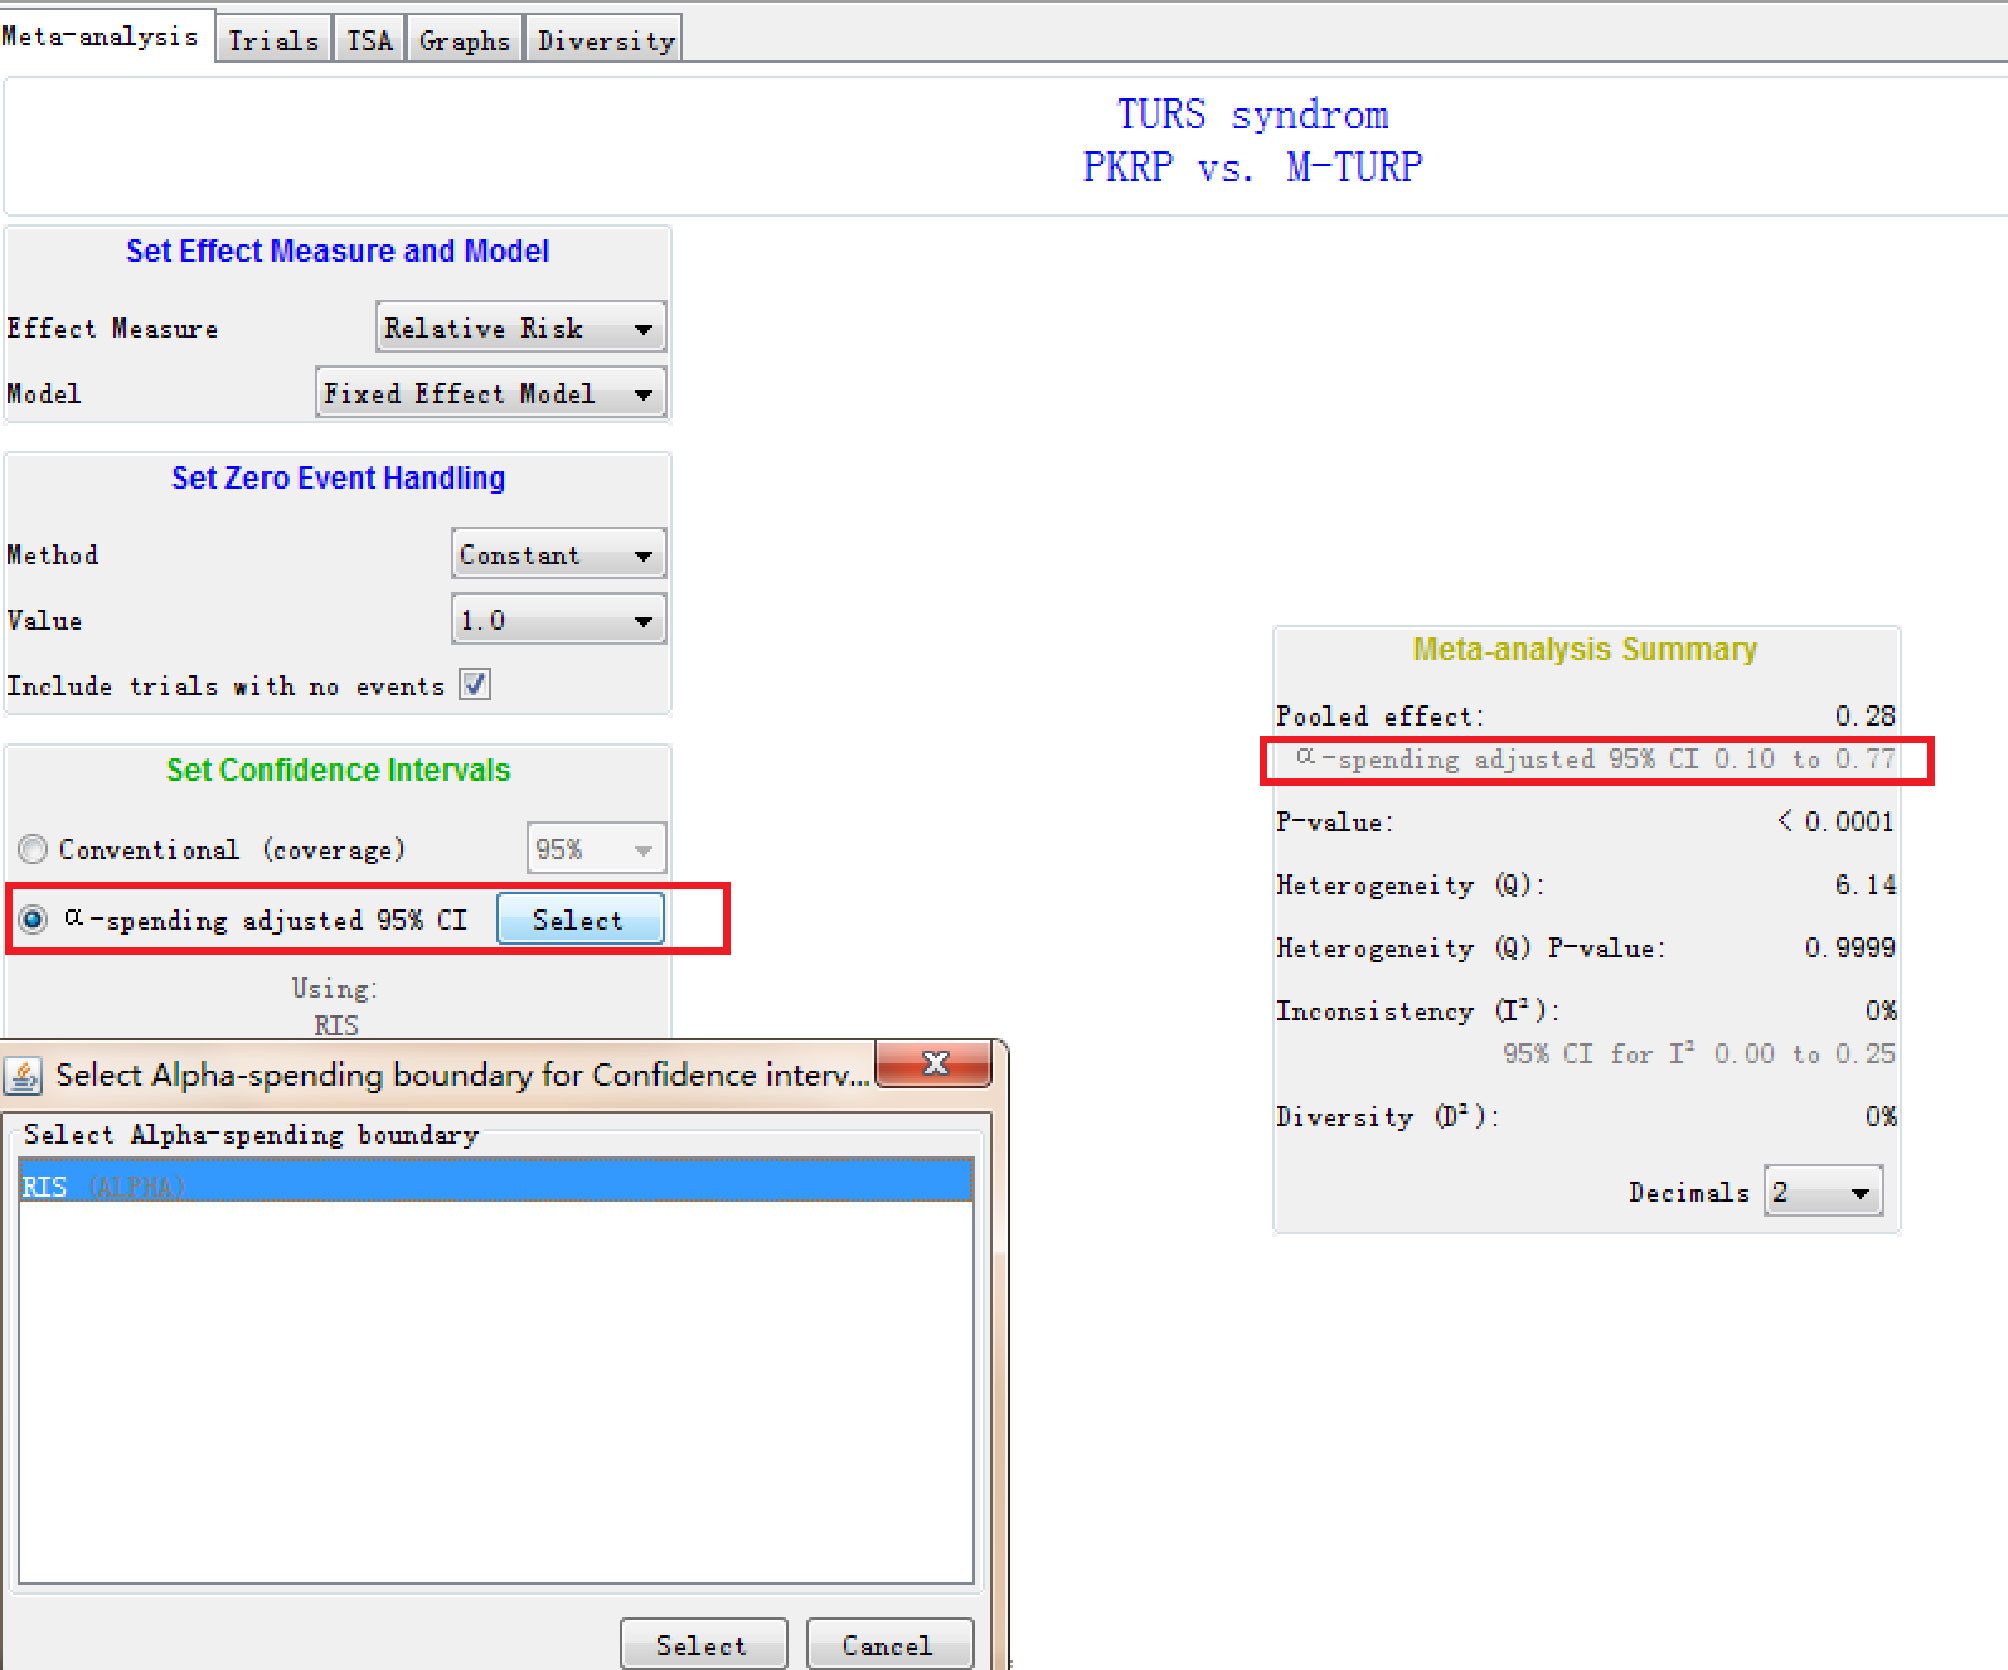Screen dimensions: 2008x1670
Task: Open the conventional 95% coverage dropdown
Action: pos(595,849)
